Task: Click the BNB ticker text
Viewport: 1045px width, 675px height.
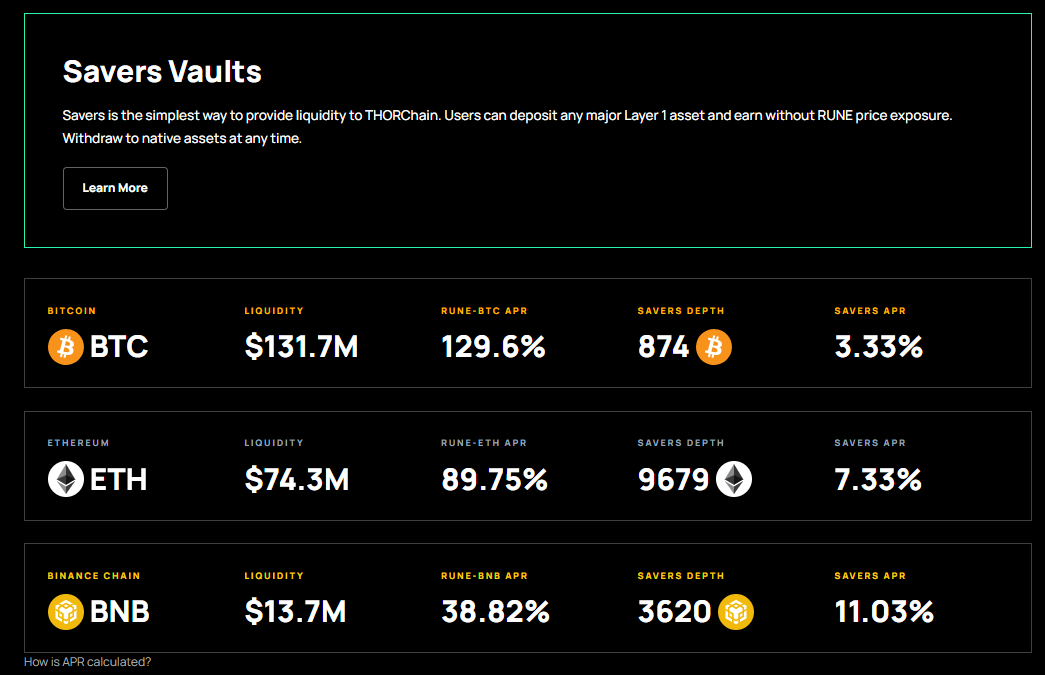Action: pos(119,612)
